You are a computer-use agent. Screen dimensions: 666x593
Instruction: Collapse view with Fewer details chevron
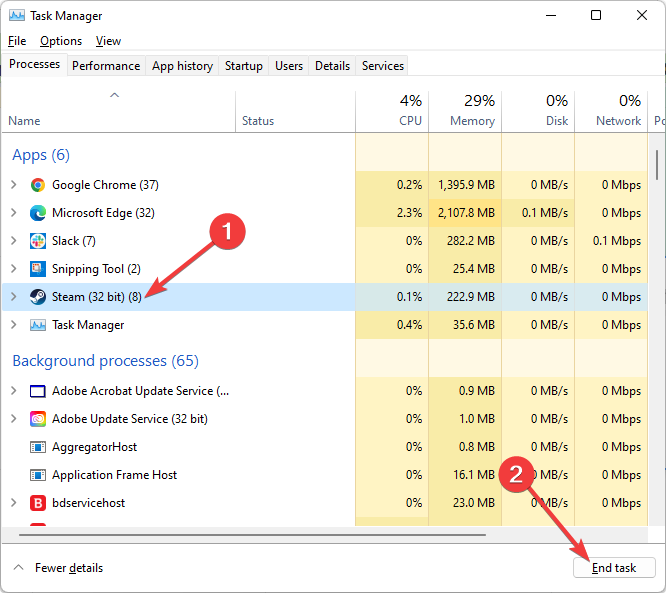[x=18, y=568]
